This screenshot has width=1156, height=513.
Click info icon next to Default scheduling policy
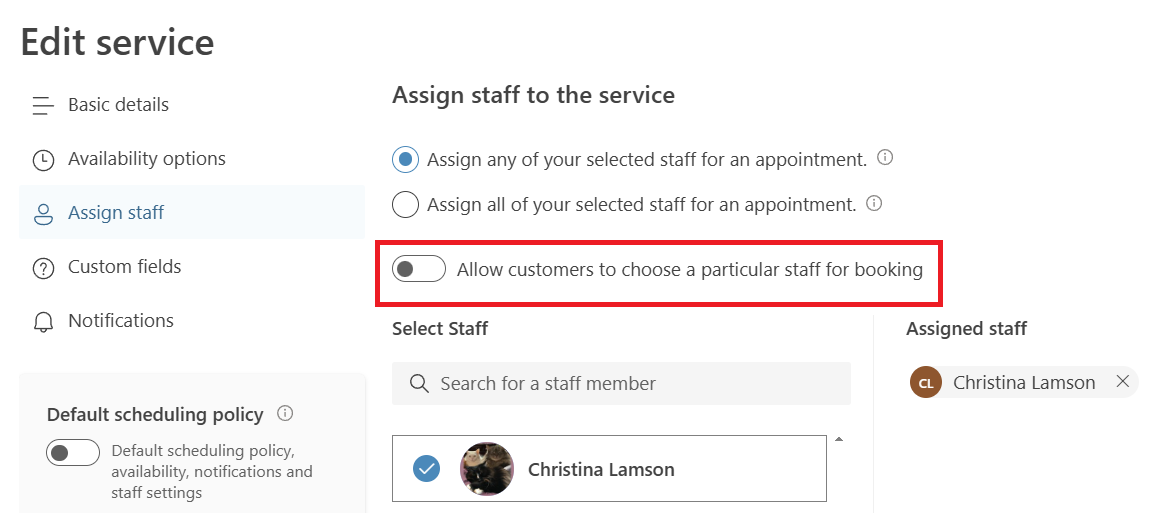pyautogui.click(x=285, y=413)
